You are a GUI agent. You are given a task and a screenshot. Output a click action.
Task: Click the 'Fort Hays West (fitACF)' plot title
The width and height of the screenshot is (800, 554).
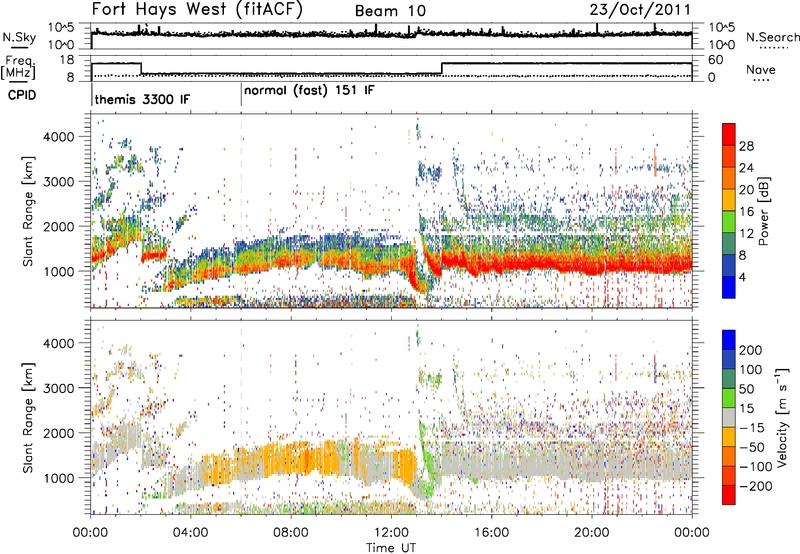click(x=197, y=9)
